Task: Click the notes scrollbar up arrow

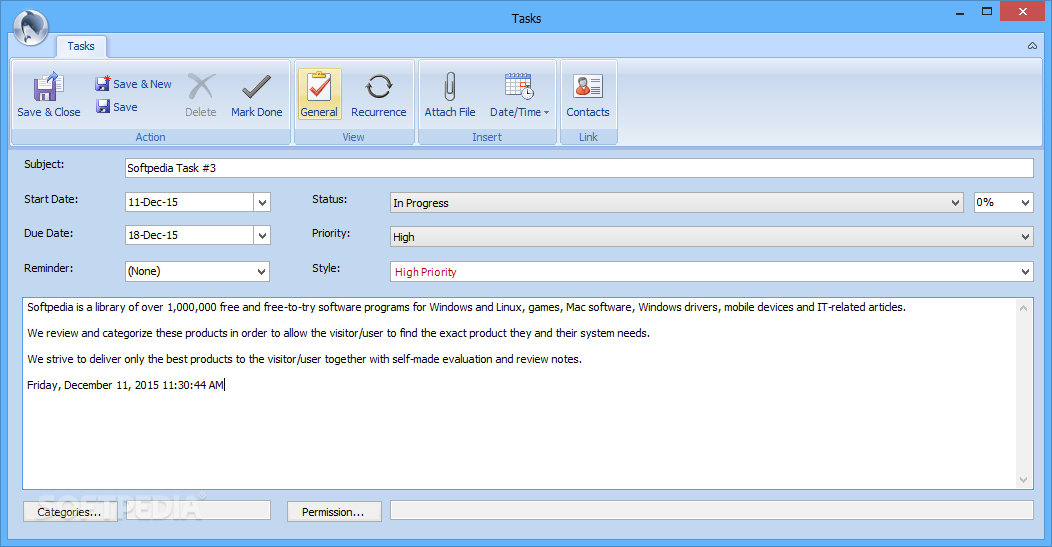Action: coord(1024,308)
